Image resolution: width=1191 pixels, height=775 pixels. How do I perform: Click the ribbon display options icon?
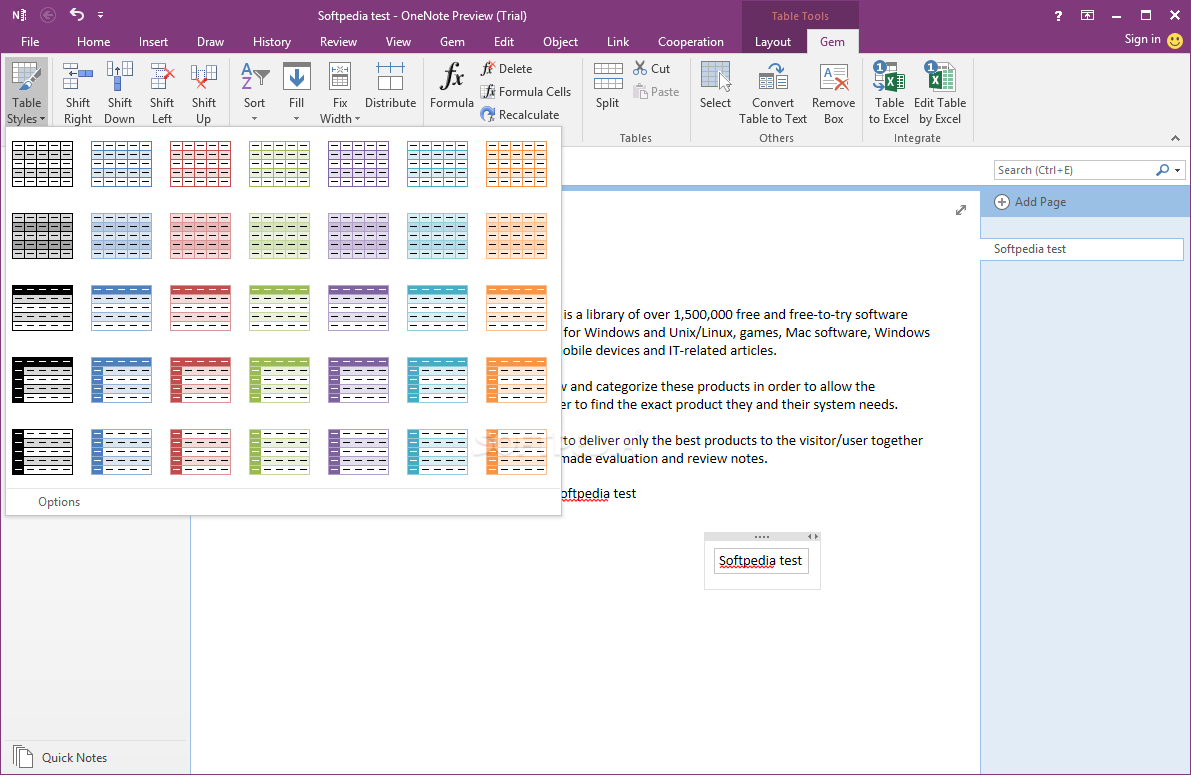coord(1088,15)
